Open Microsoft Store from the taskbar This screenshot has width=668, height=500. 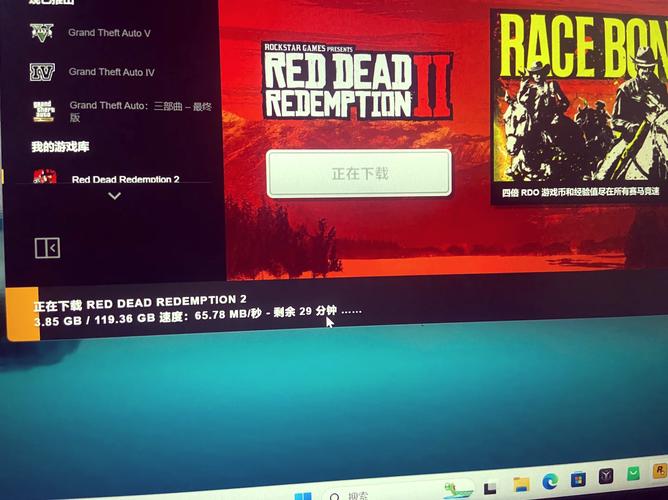(x=578, y=479)
